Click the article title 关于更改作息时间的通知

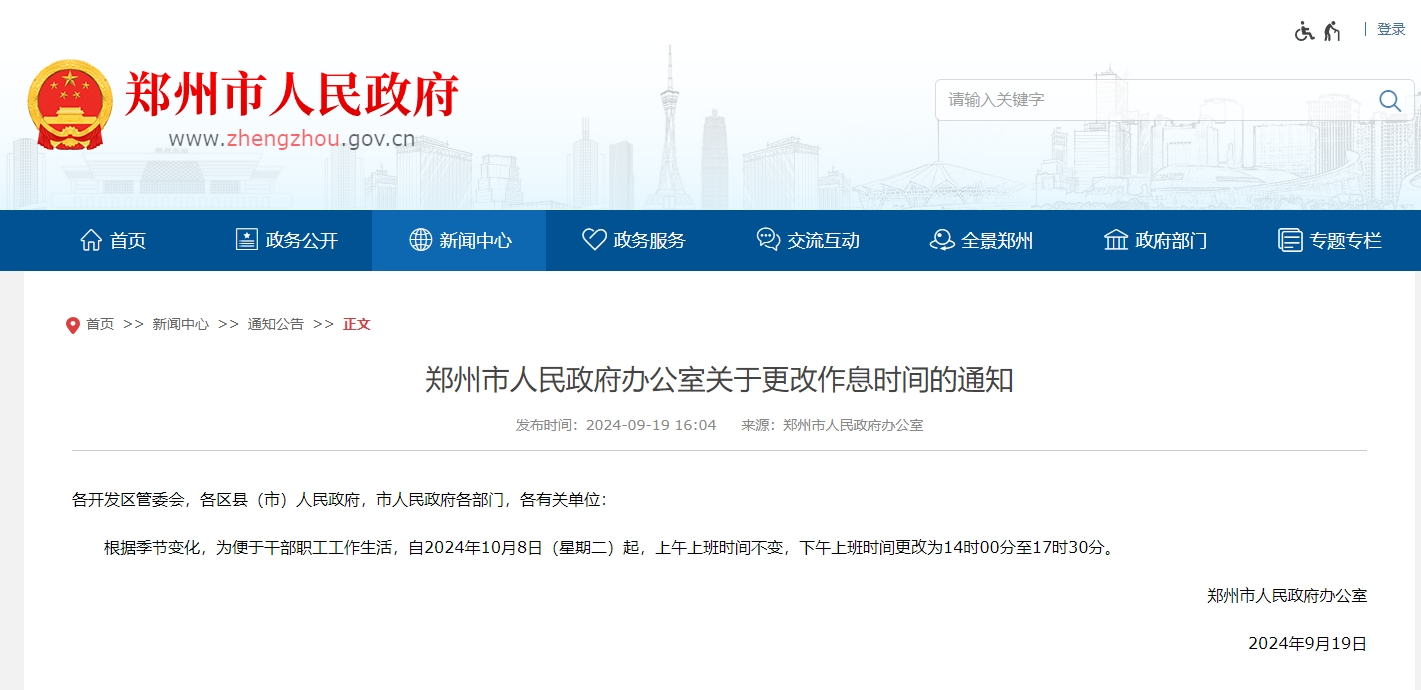[719, 380]
